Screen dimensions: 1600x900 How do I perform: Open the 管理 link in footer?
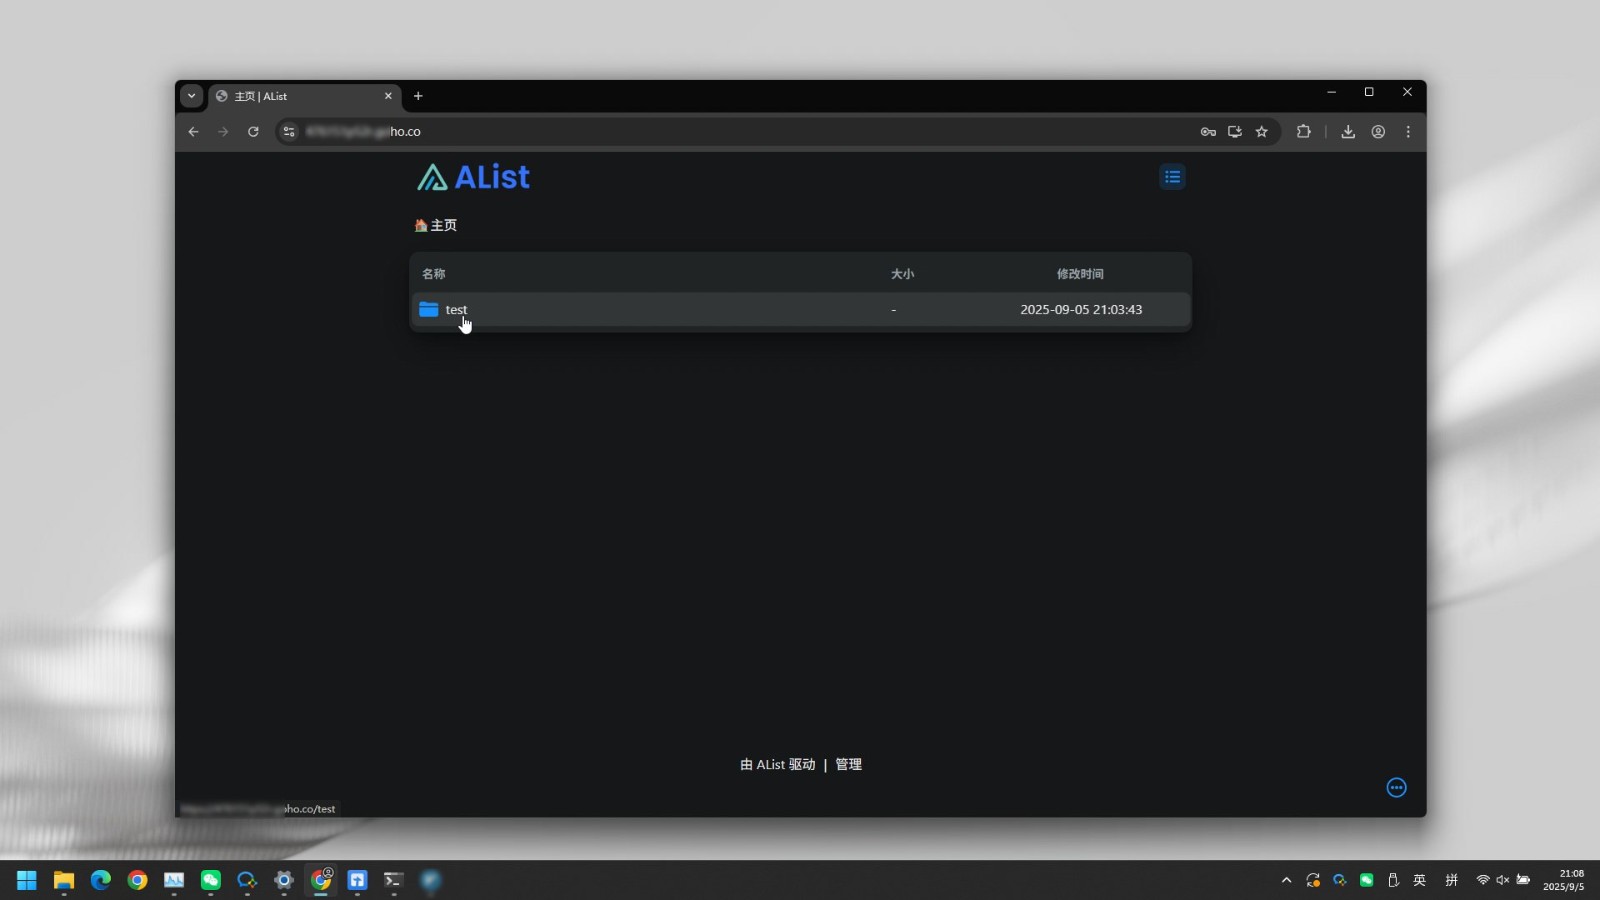coord(848,765)
